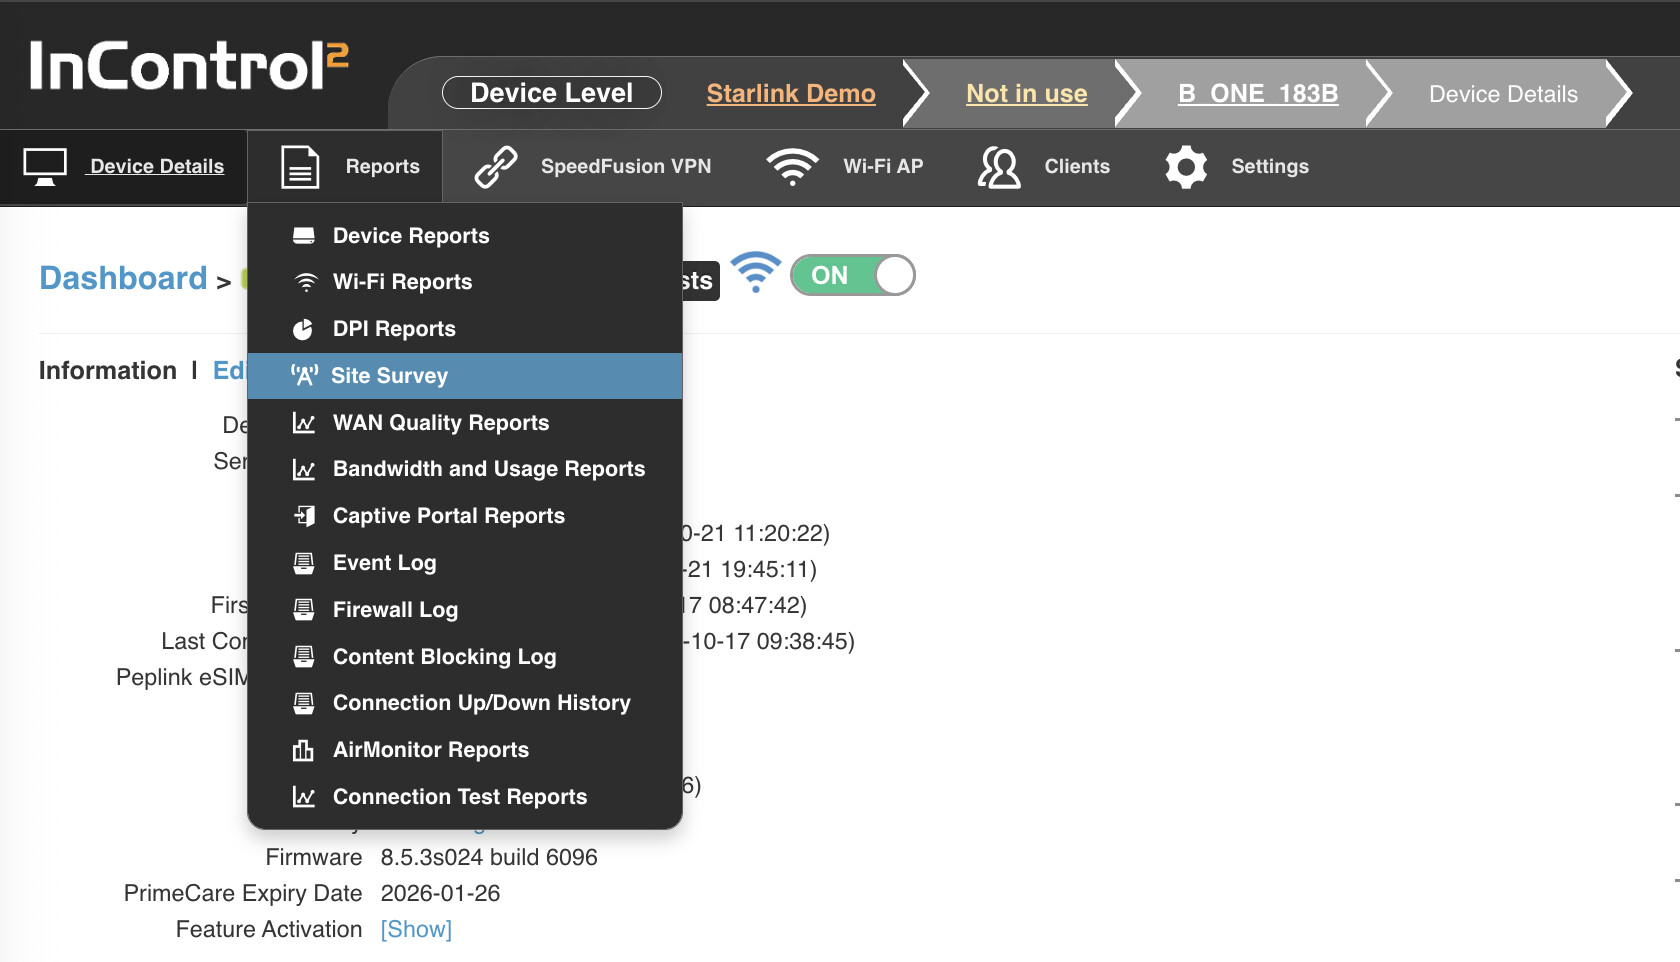This screenshot has width=1680, height=962.
Task: Go to the Dashboard link
Action: click(x=123, y=278)
